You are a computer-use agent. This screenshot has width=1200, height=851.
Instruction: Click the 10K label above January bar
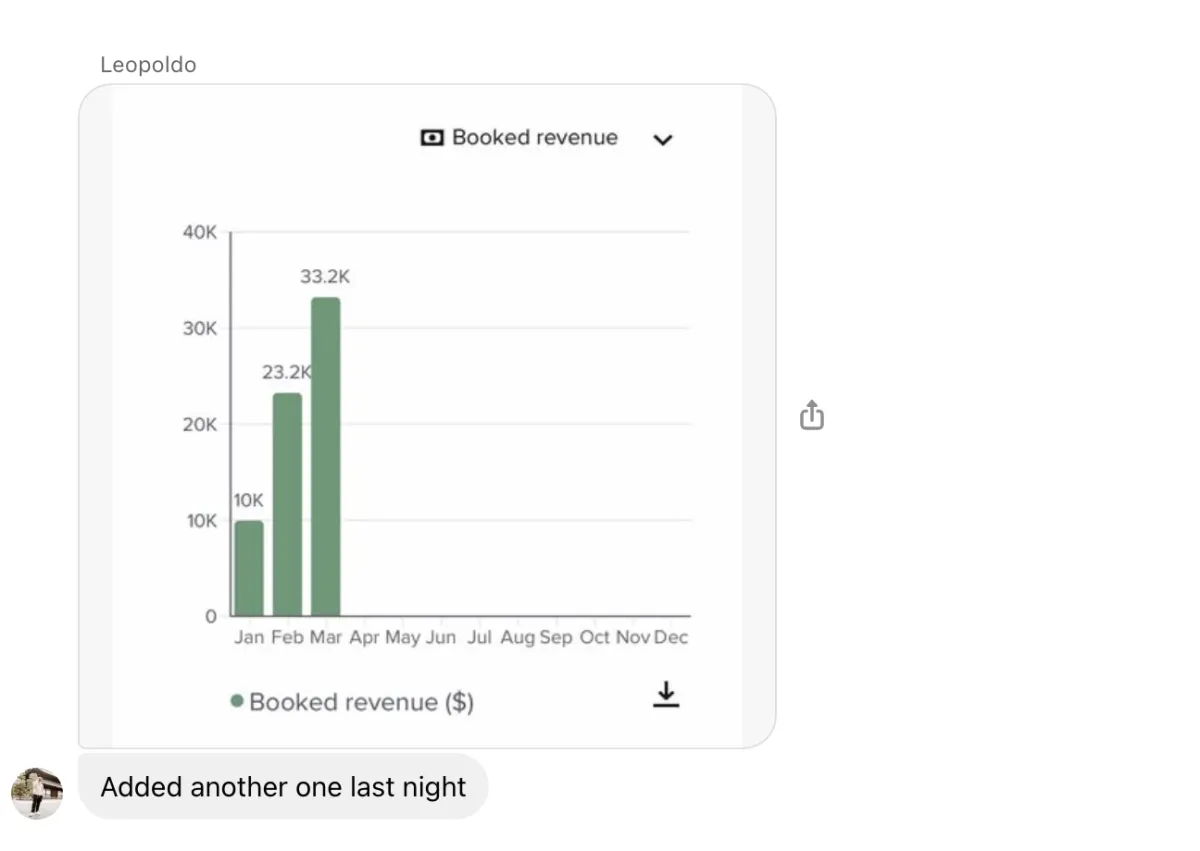pos(248,500)
